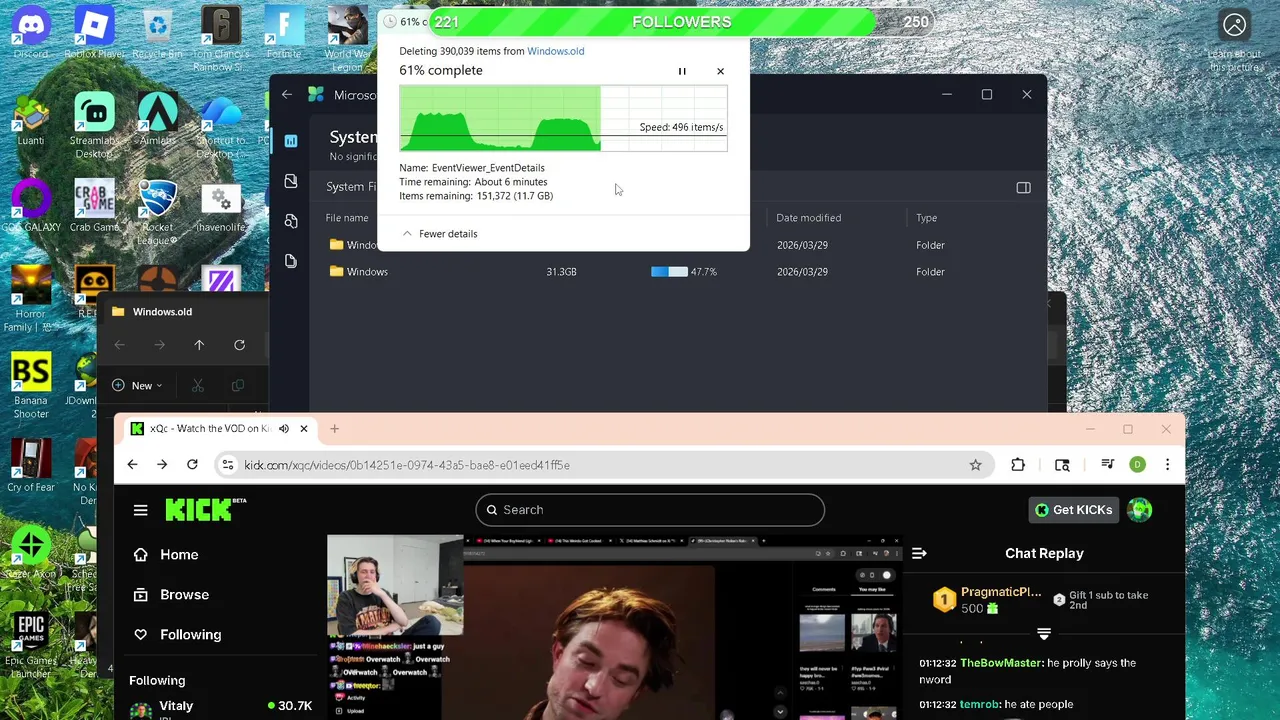Open the Windows.old link in dialog

tap(555, 51)
